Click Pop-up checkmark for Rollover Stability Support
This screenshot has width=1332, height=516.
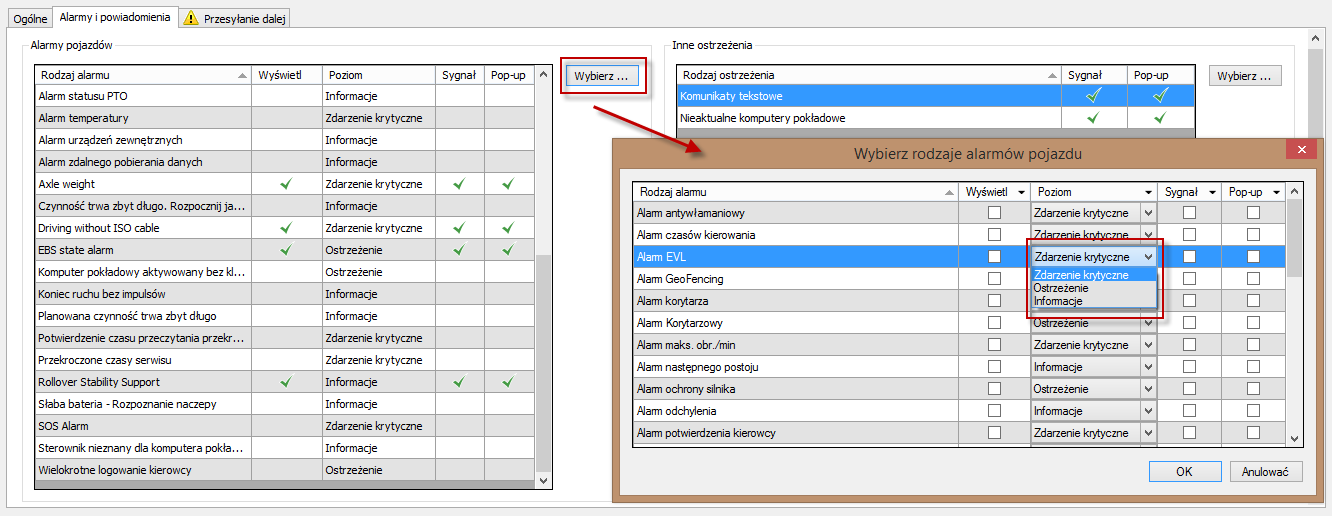coord(508,382)
